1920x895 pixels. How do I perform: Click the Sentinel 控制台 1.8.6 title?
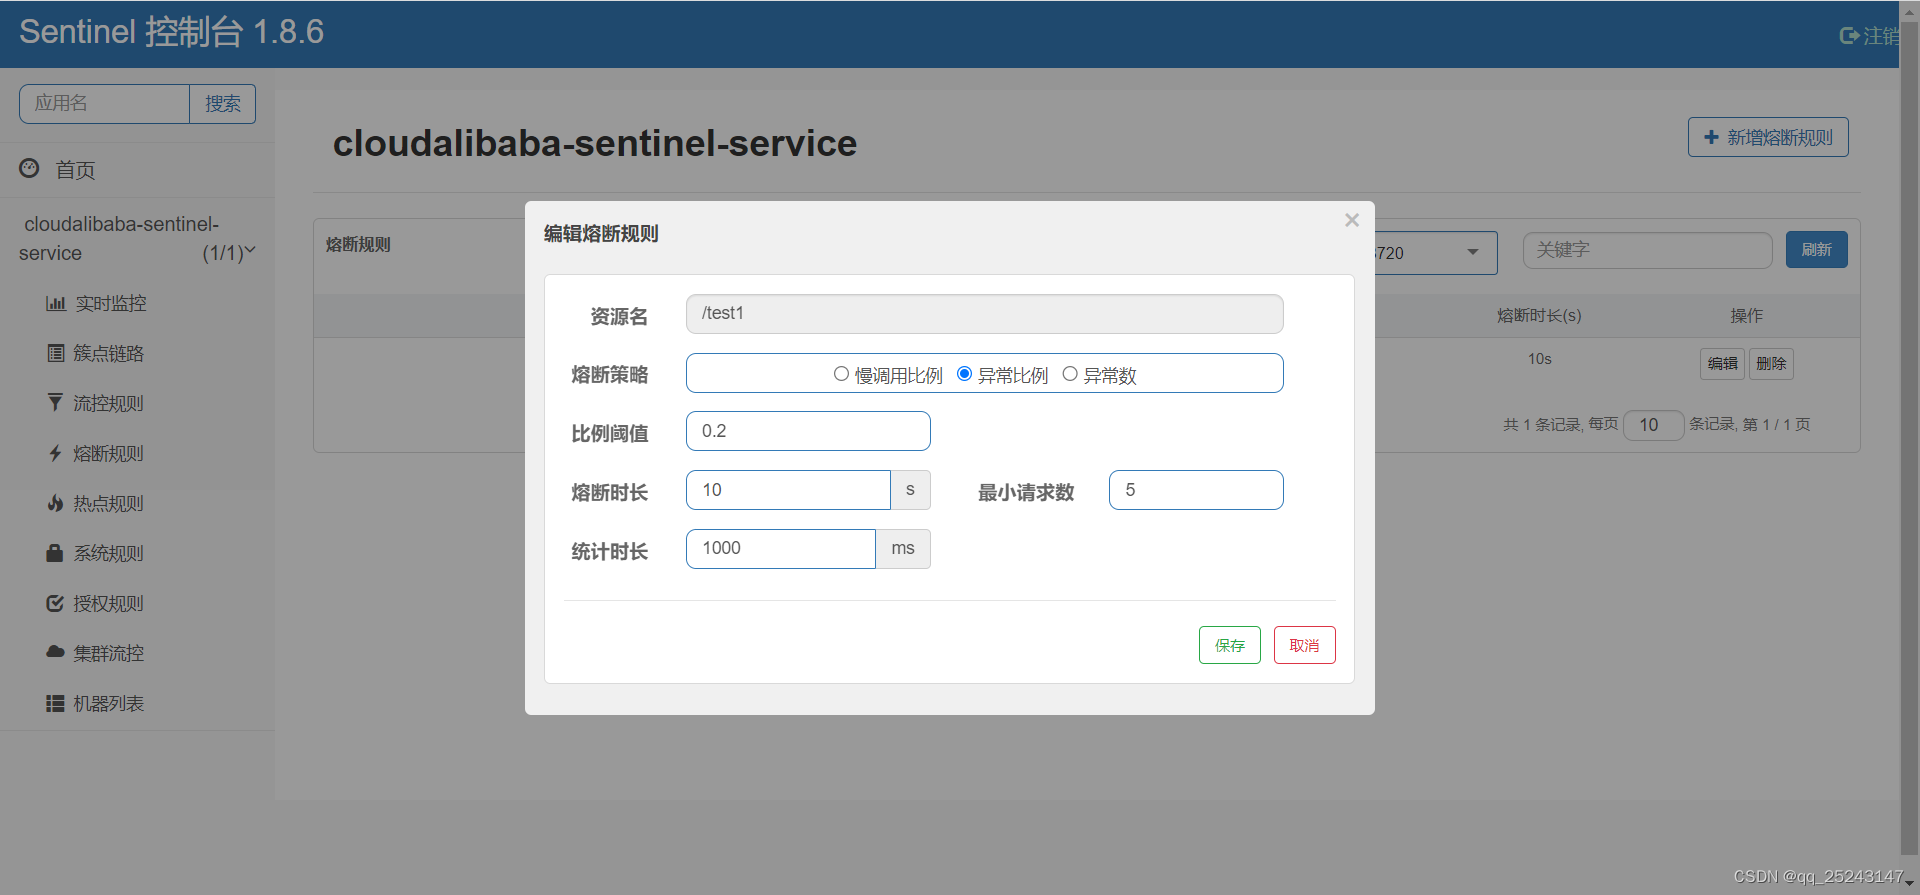171,32
